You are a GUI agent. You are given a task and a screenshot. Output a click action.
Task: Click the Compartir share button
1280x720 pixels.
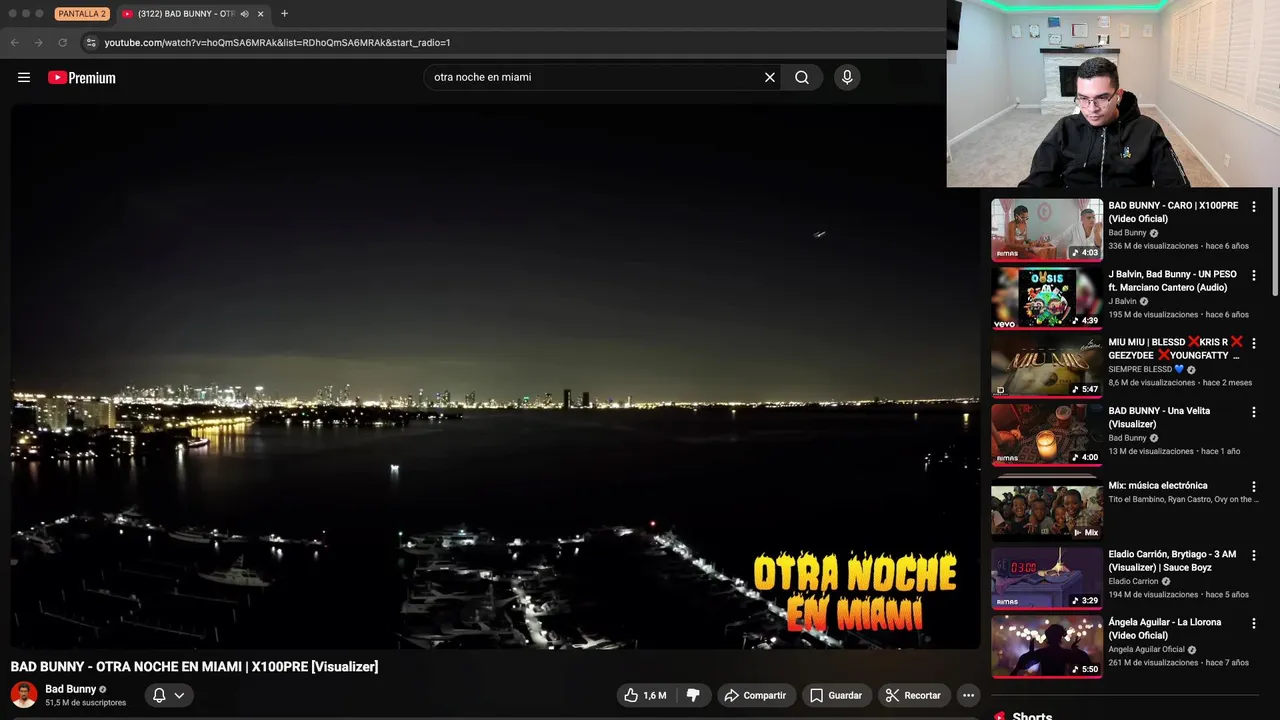tap(755, 695)
